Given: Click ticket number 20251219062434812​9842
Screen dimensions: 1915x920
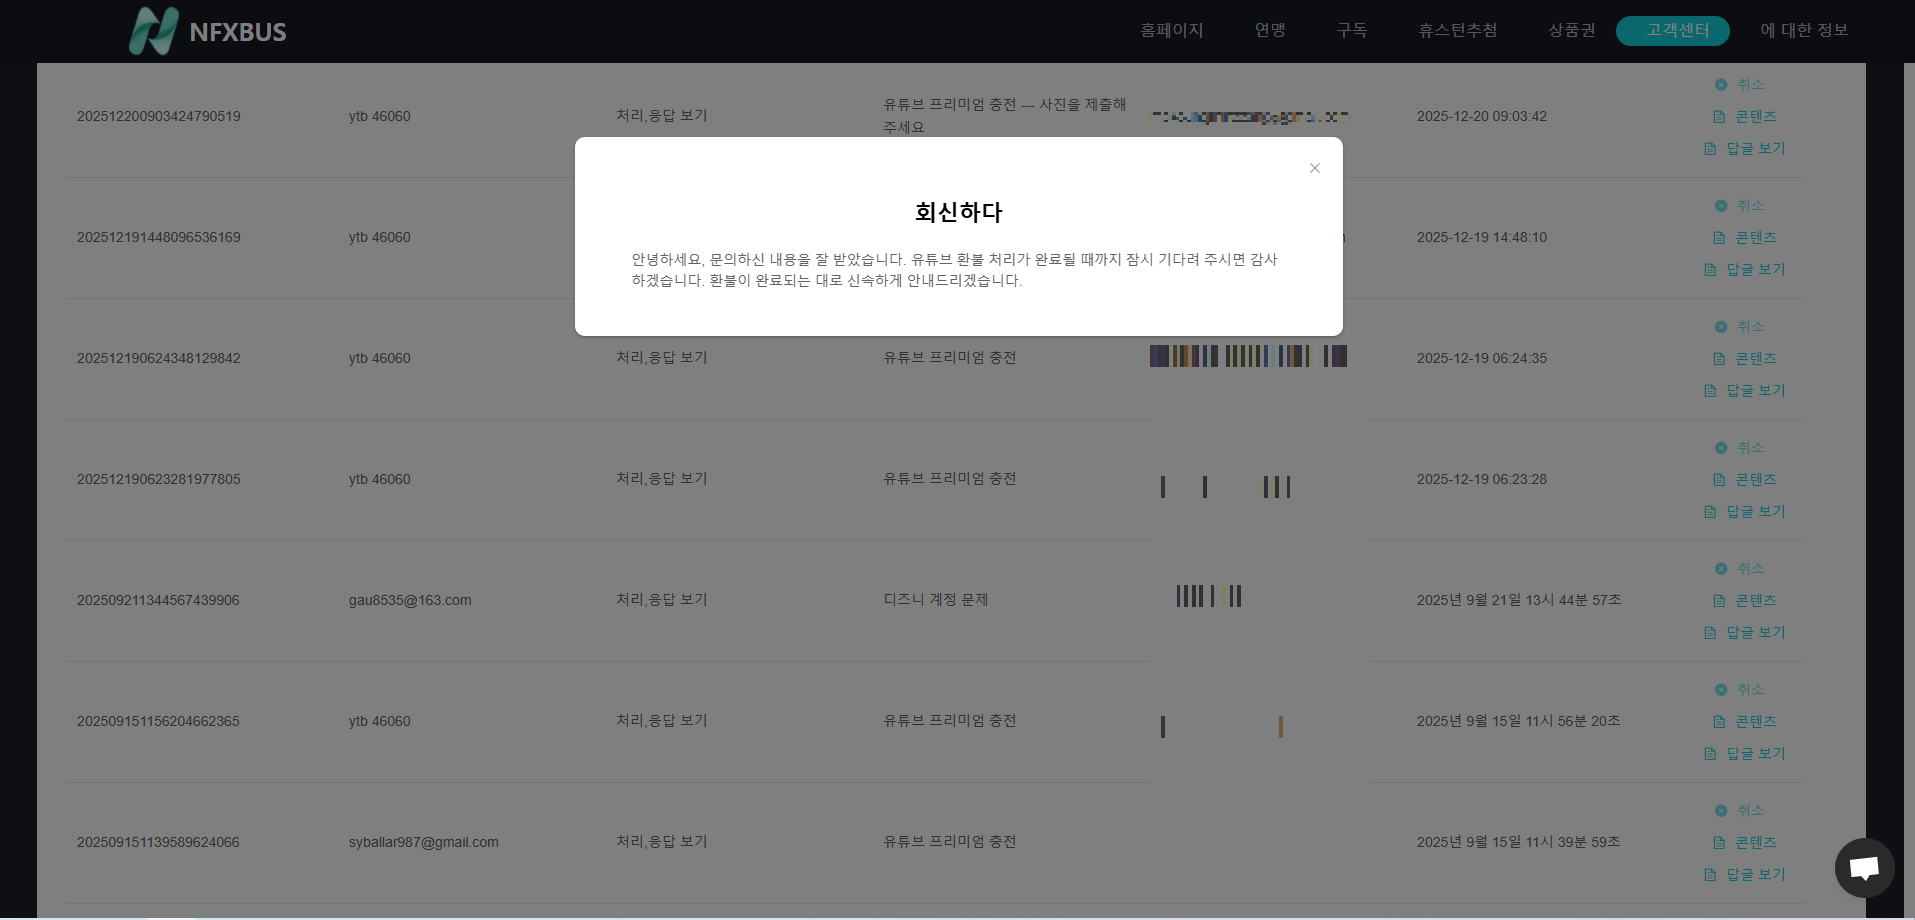Looking at the screenshot, I should (159, 358).
